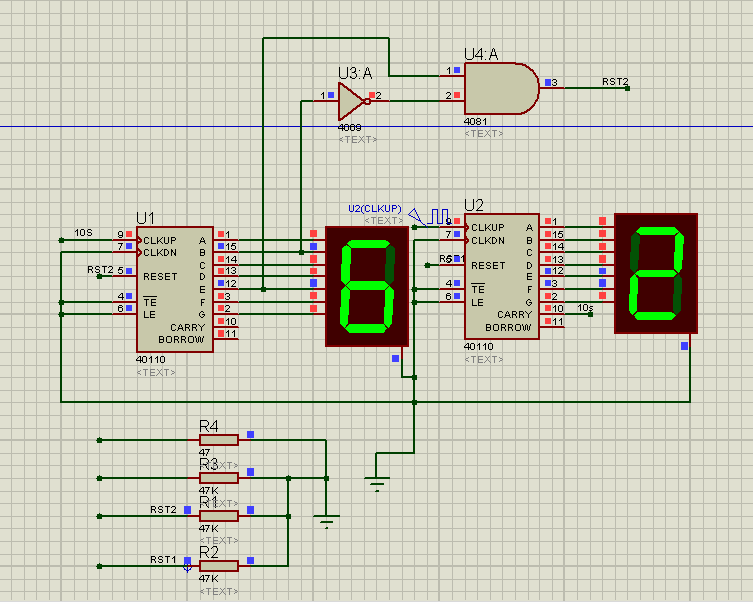Click pin 11 borrow output of U2

[552, 326]
